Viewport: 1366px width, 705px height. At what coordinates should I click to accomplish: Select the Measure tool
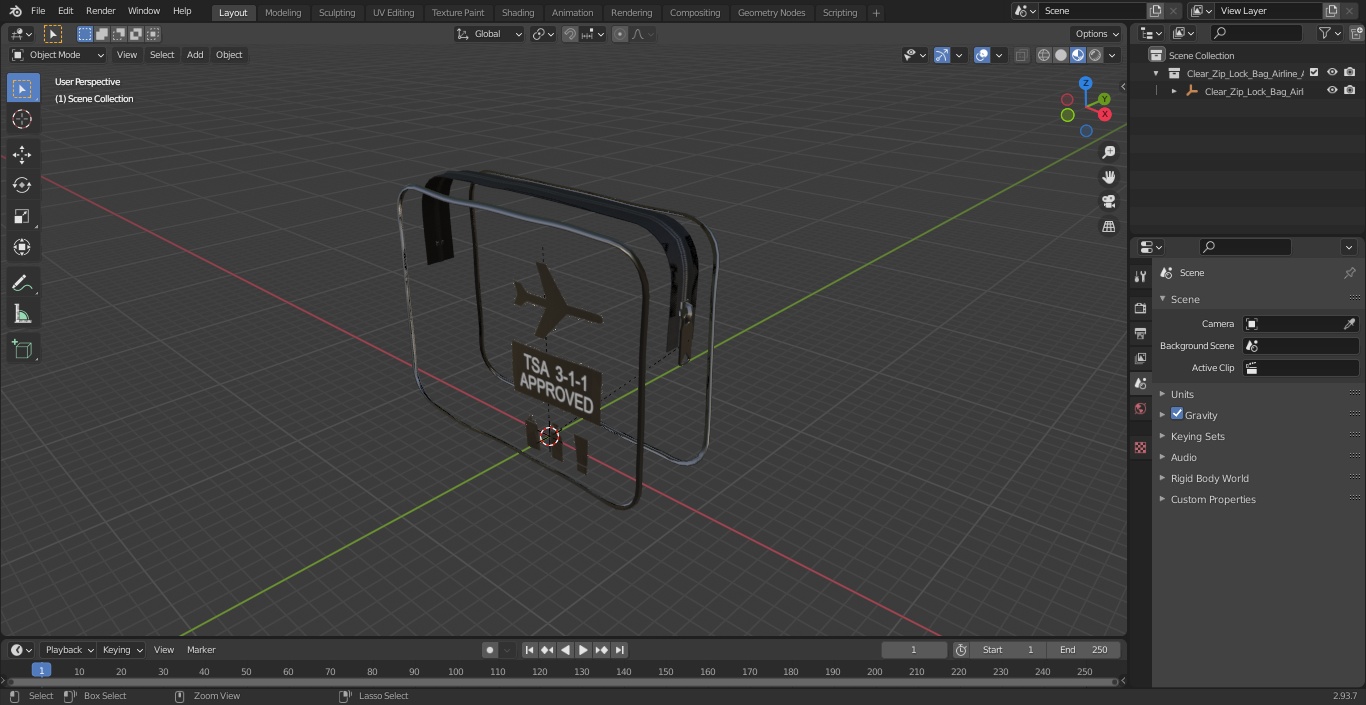(x=22, y=315)
